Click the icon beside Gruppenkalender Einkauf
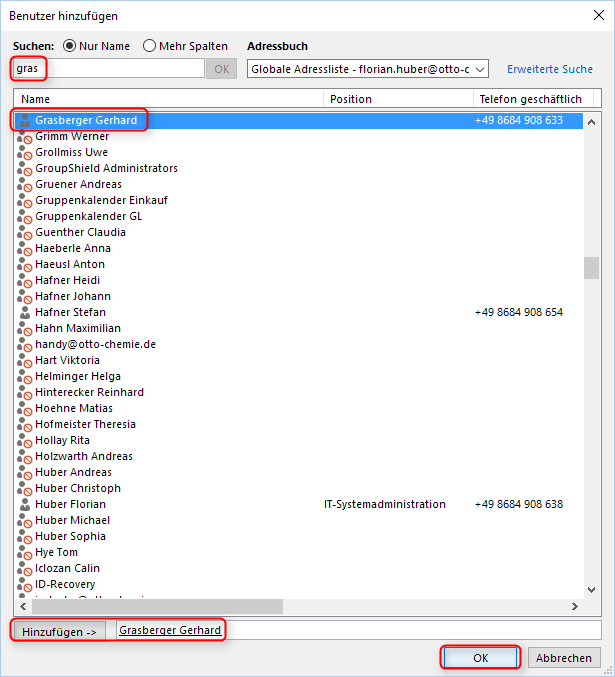The width and height of the screenshot is (615, 677). click(x=25, y=201)
